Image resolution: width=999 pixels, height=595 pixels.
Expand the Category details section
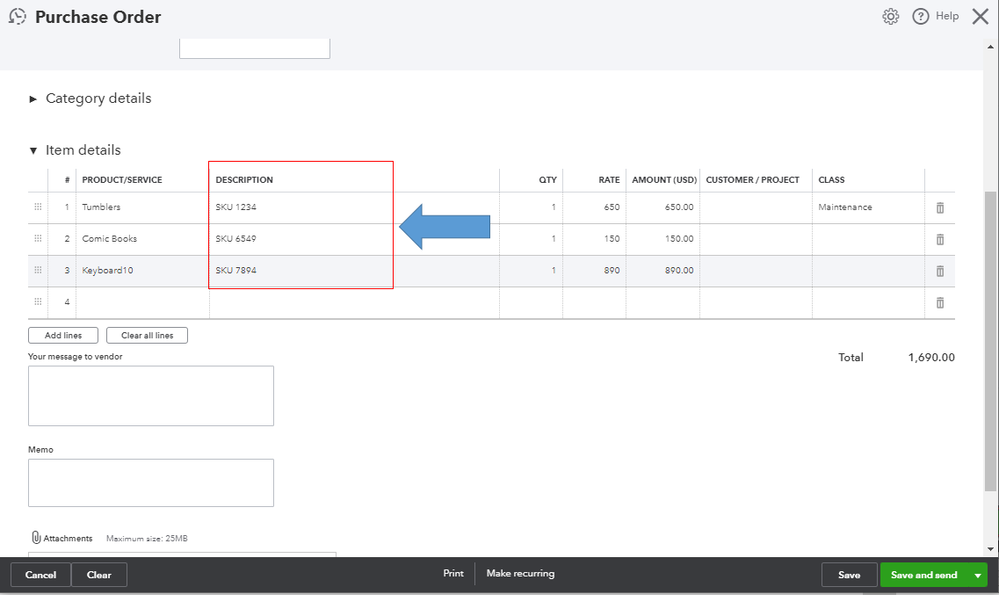(x=33, y=99)
